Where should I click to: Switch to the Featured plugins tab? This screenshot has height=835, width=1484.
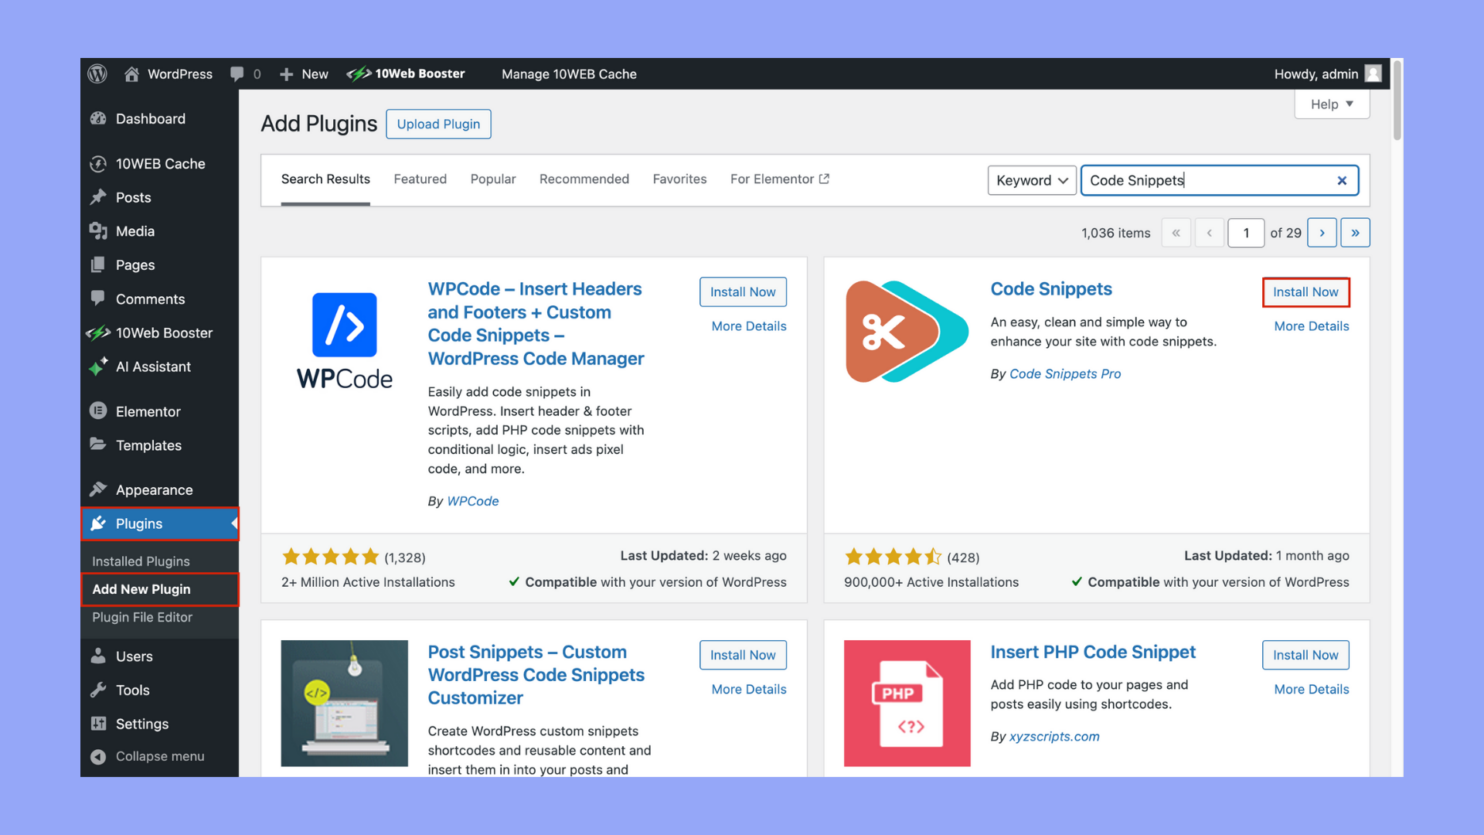[x=419, y=178]
